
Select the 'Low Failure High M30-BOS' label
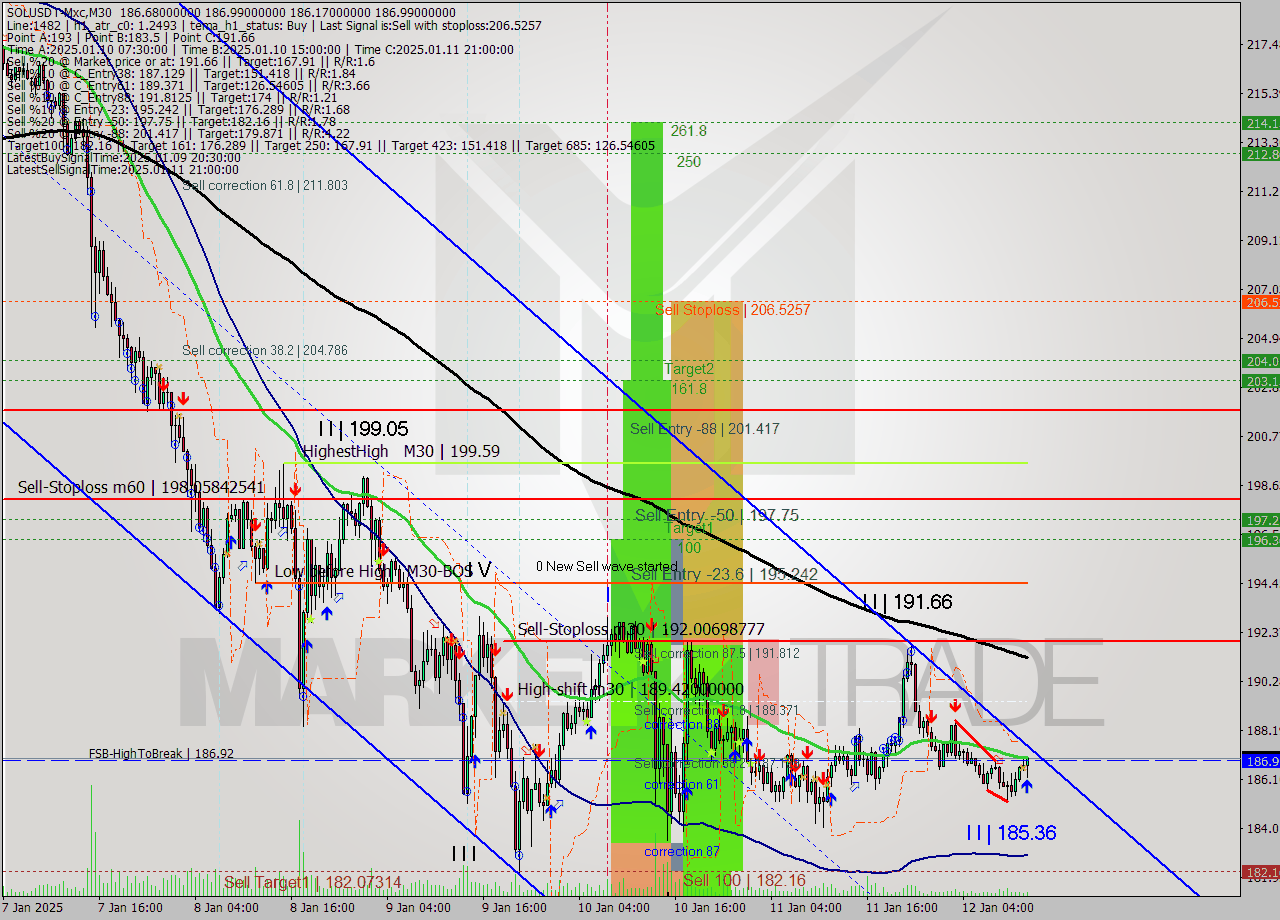tap(375, 571)
